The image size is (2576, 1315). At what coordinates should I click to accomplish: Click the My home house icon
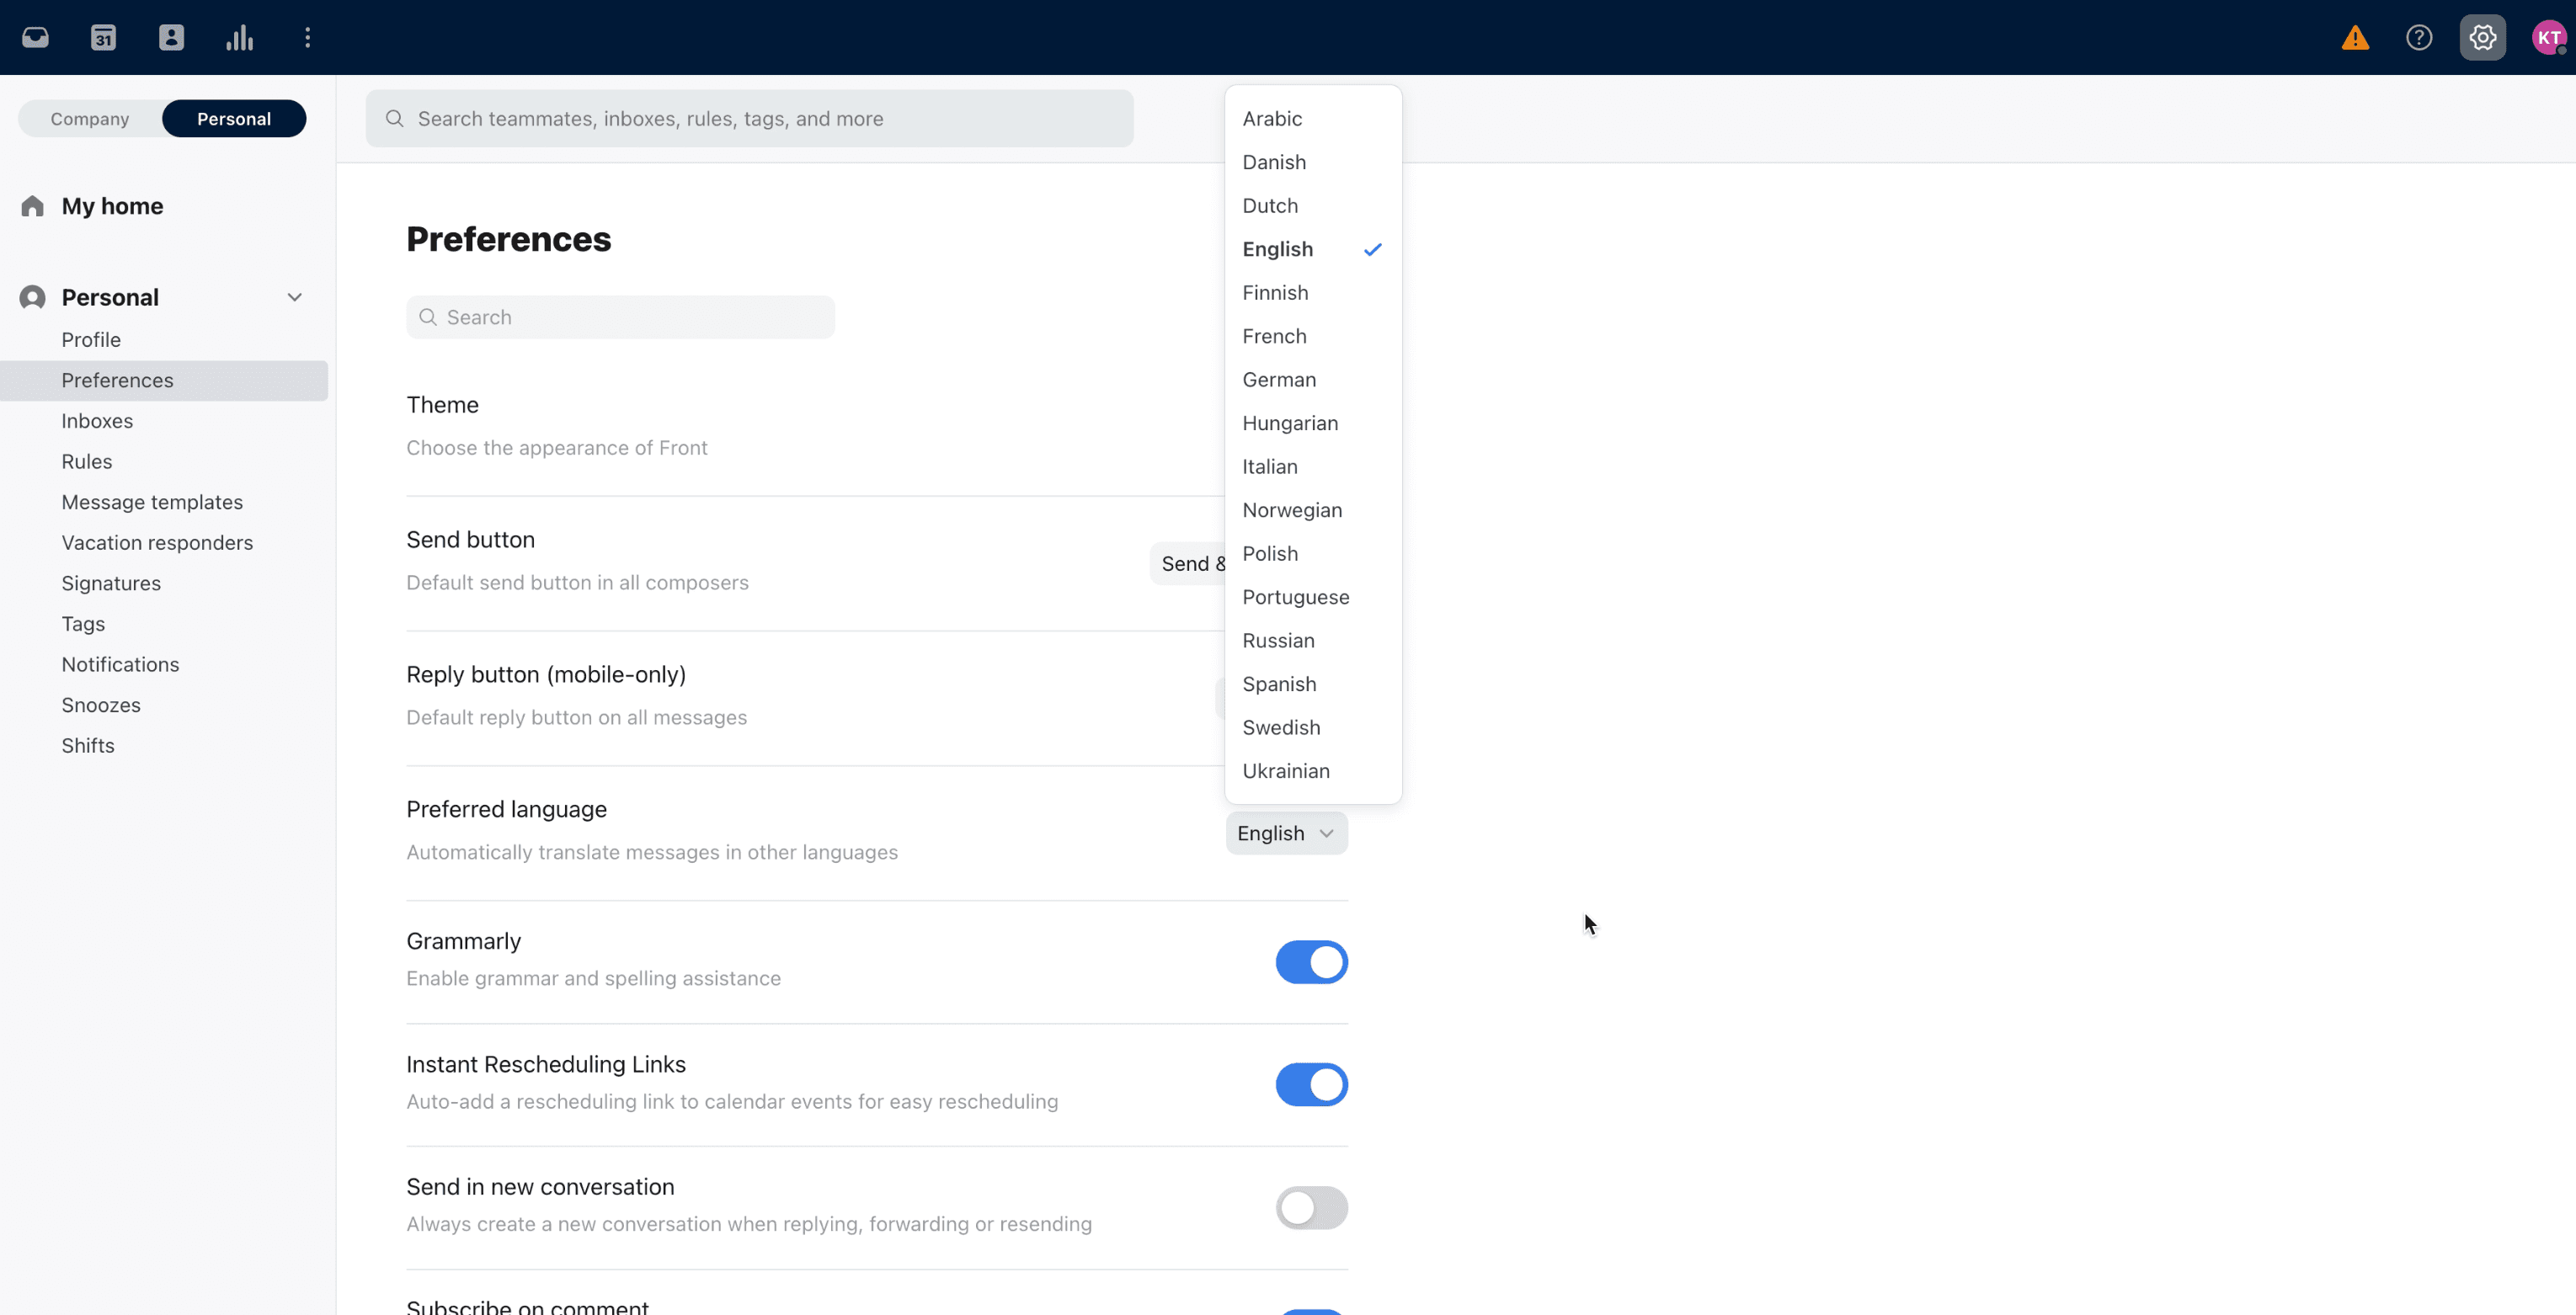32,206
